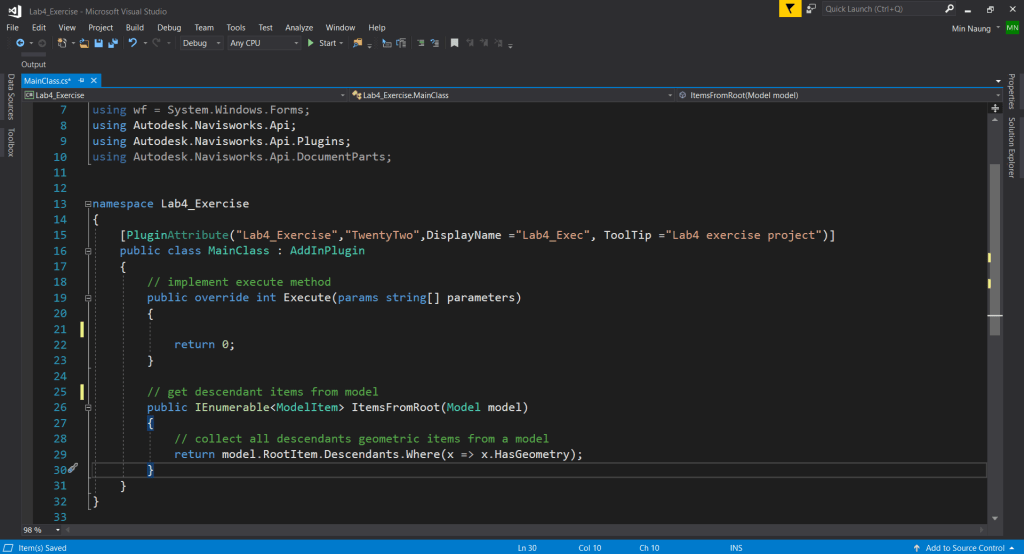Open the Any CPU platform dropdown
Image resolution: width=1024 pixels, height=554 pixels.
(x=263, y=43)
